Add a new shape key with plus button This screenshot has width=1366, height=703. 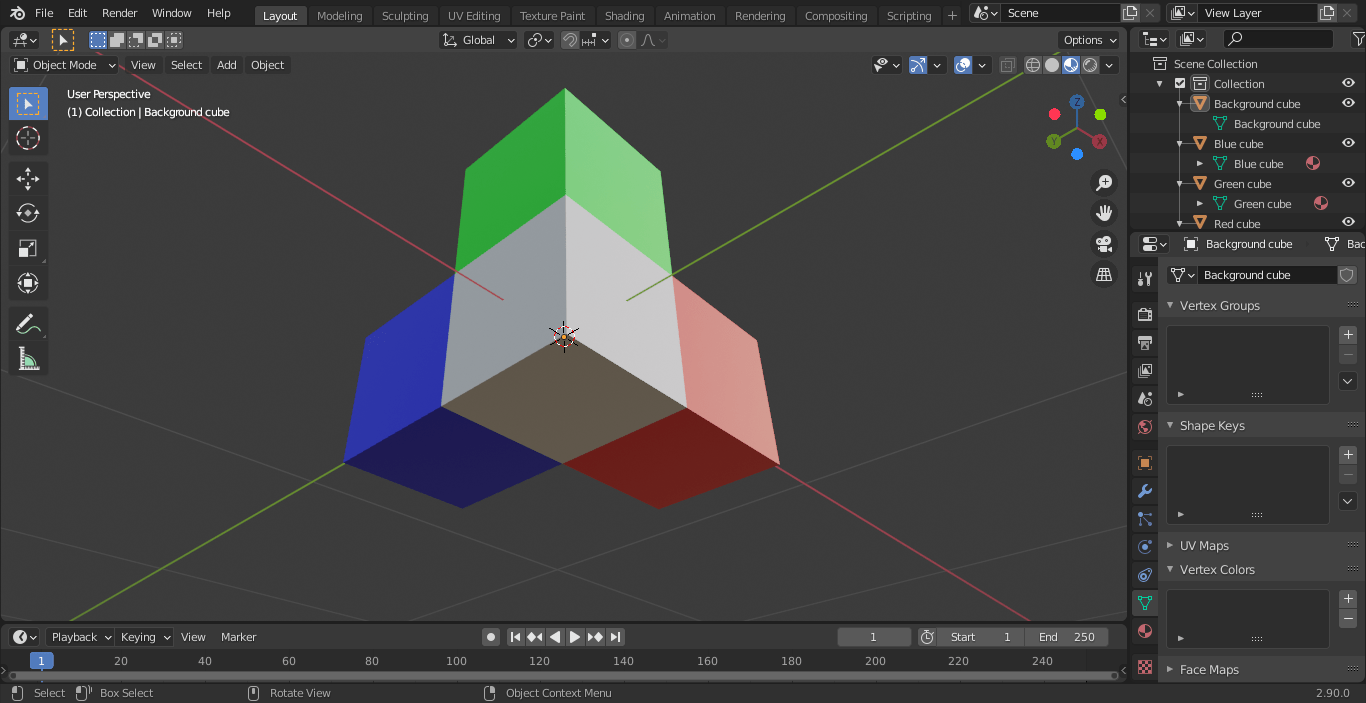[x=1348, y=455]
